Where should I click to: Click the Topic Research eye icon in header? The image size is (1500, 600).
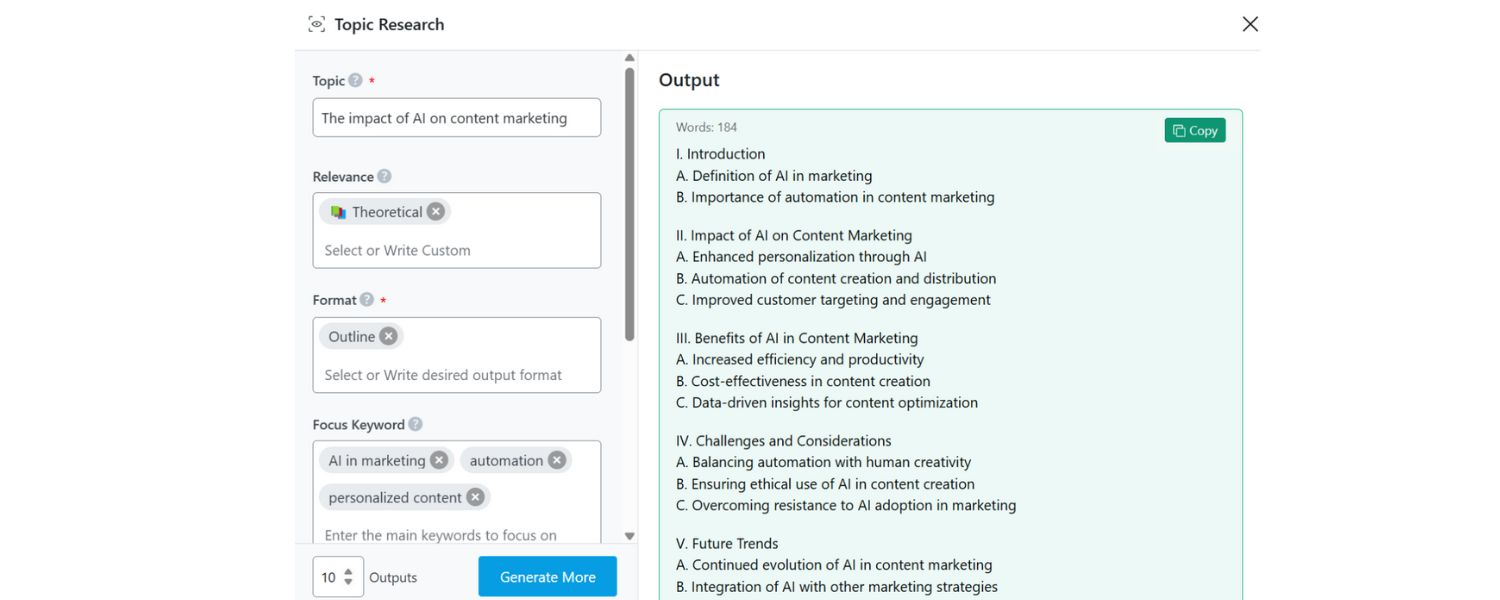tap(316, 23)
